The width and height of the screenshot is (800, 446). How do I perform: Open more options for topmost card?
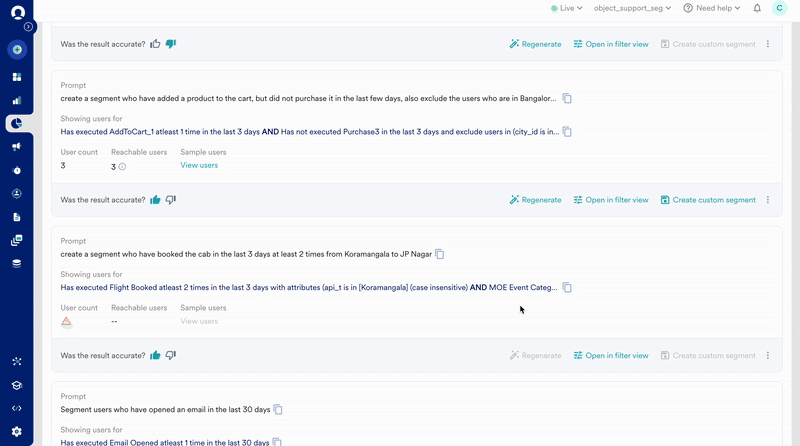pyautogui.click(x=768, y=44)
